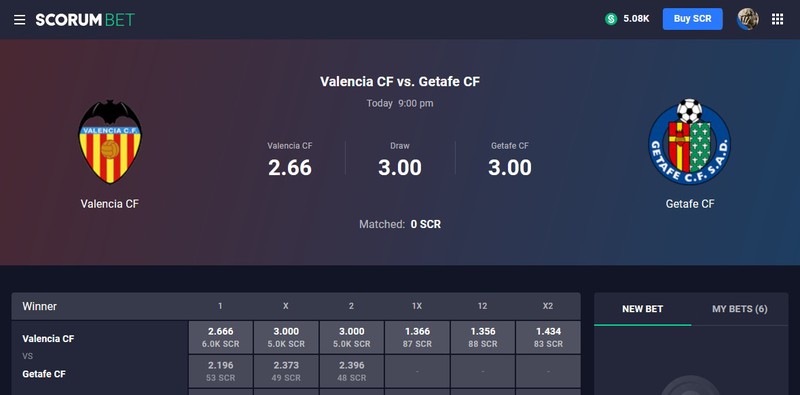Pick the 2.373 odds with 49 SCR

pos(286,371)
